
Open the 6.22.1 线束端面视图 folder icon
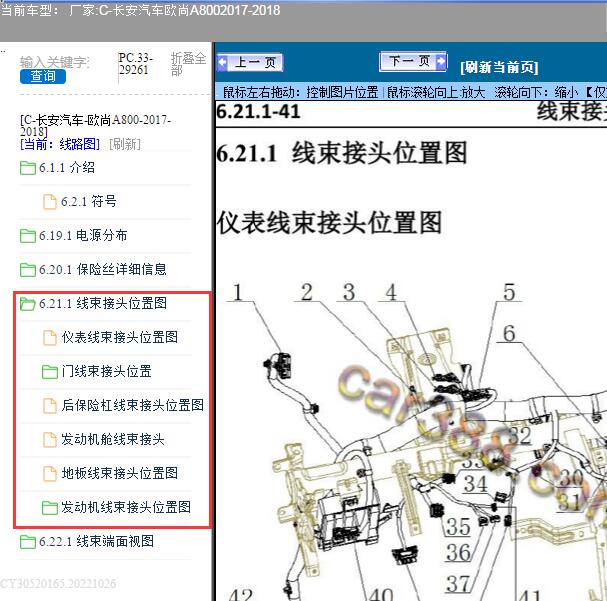[x=27, y=542]
